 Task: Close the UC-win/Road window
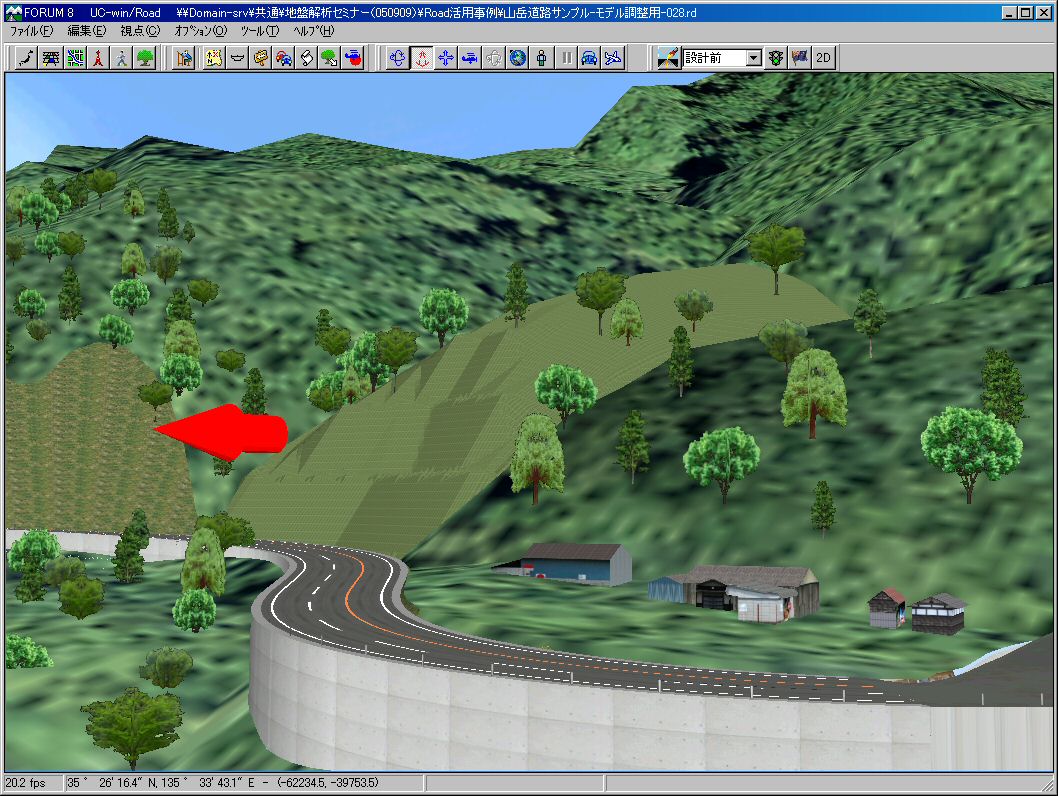click(x=1044, y=12)
